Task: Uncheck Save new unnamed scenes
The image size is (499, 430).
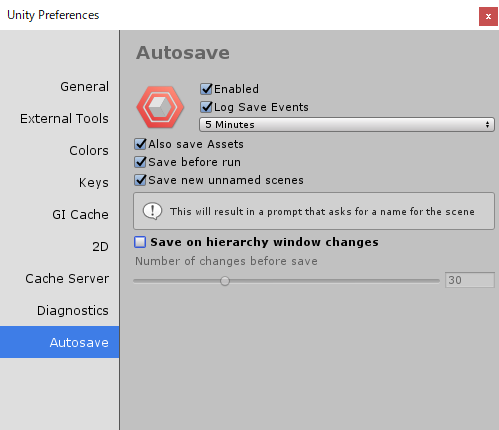Action: (x=140, y=180)
